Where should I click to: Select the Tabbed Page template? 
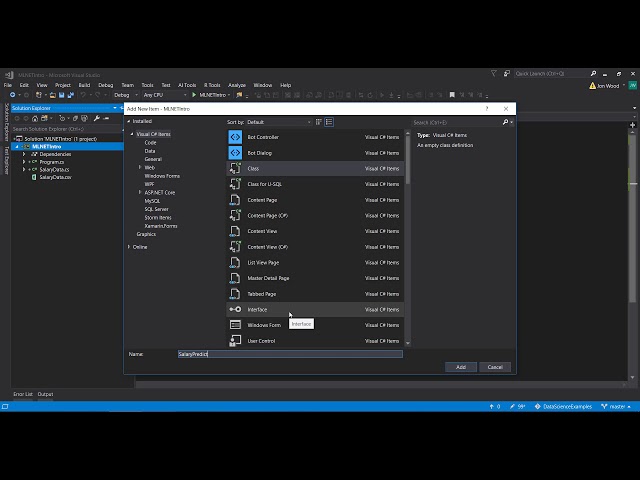[x=315, y=294]
